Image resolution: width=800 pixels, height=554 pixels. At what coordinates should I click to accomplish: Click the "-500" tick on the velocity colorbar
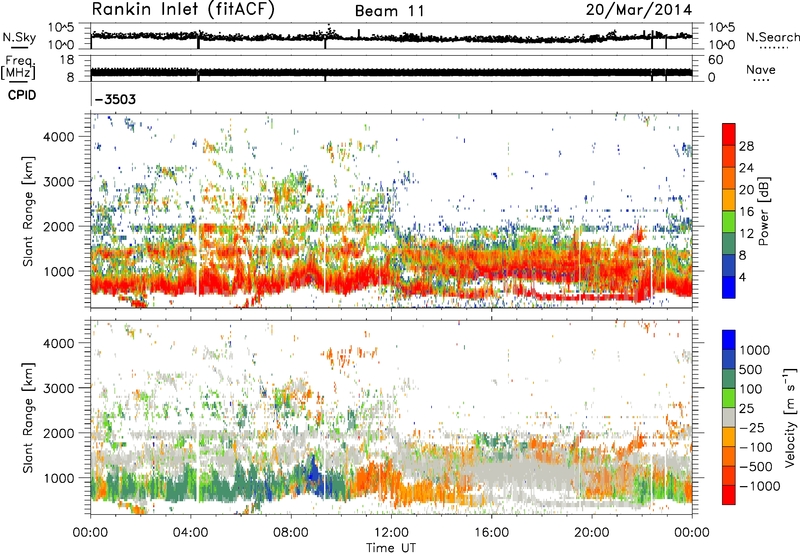coord(755,466)
